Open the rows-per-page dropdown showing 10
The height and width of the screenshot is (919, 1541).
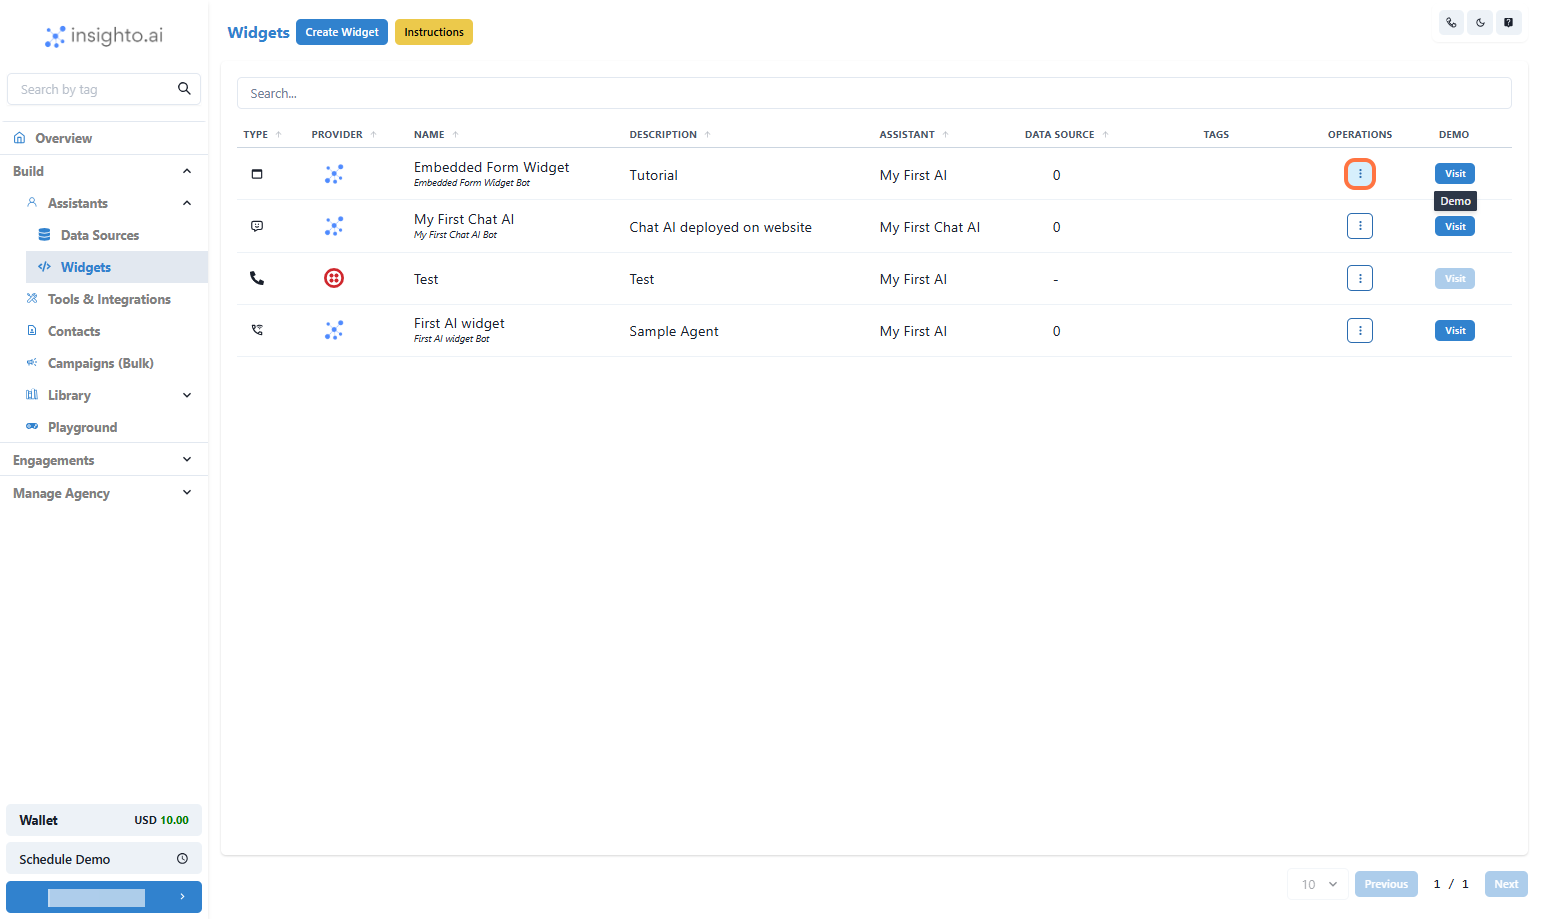[x=1318, y=884]
